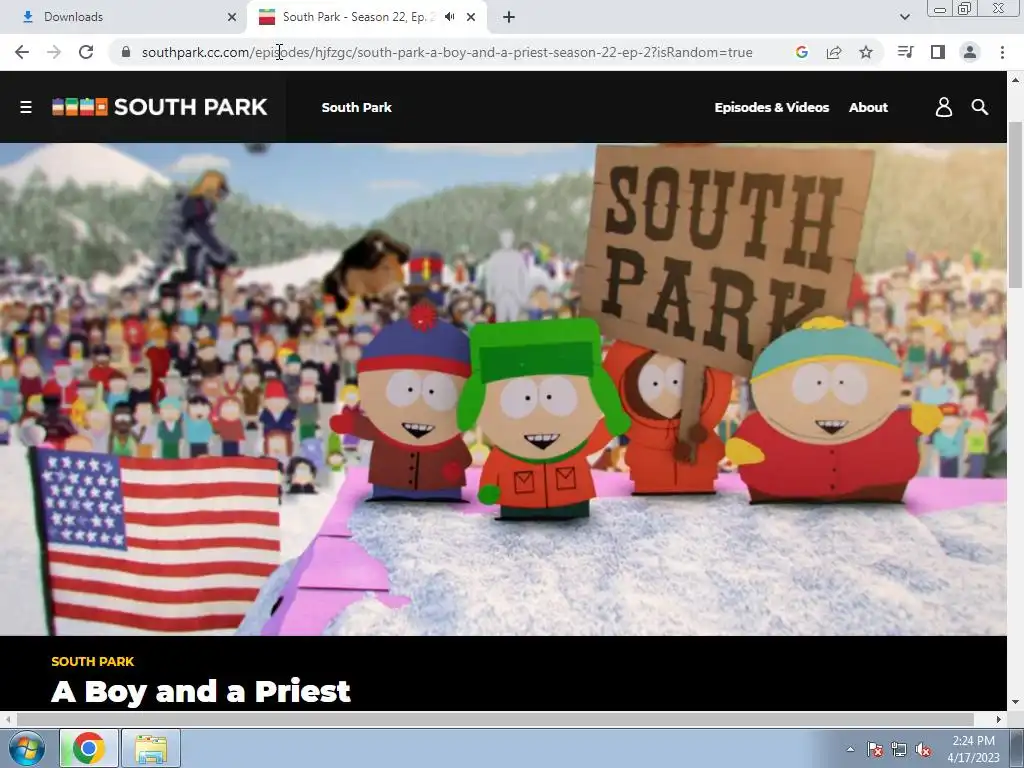Viewport: 1024px width, 768px height.
Task: Open the user account icon
Action: [x=944, y=107]
